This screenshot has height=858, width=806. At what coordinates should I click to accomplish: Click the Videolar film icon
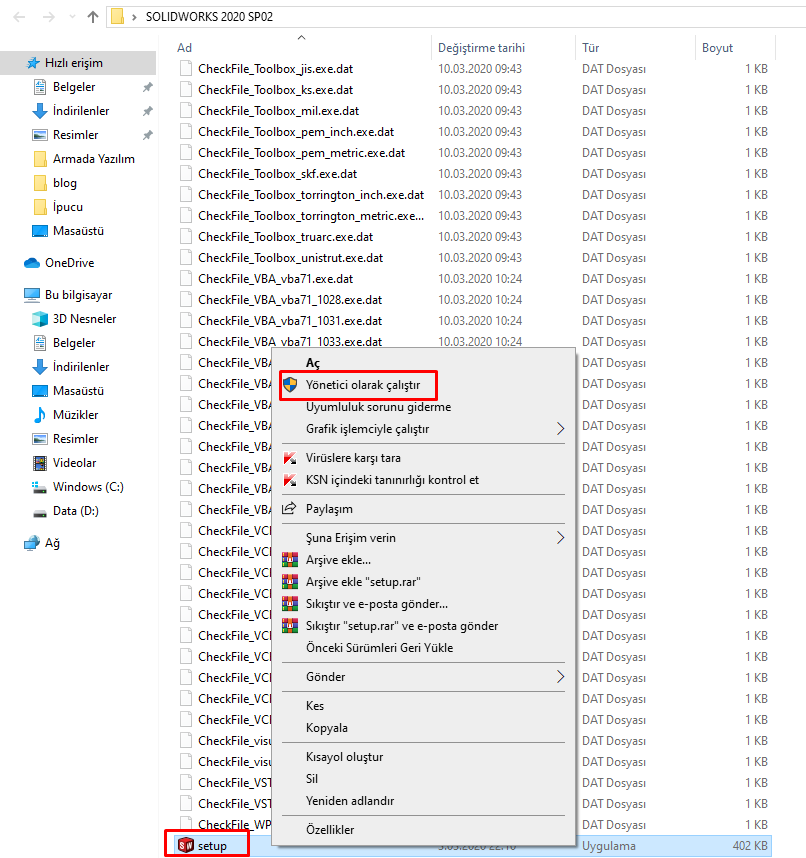40,463
